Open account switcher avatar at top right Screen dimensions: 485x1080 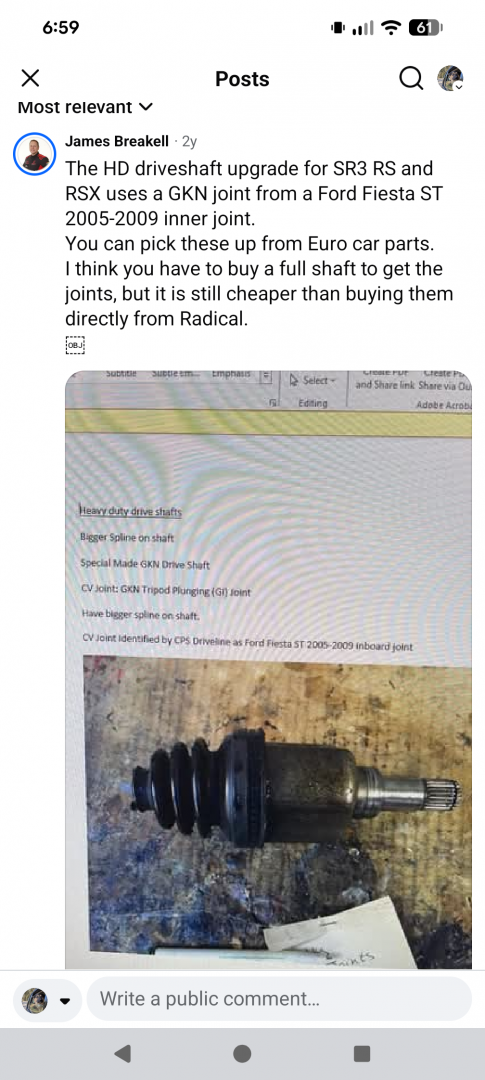450,79
